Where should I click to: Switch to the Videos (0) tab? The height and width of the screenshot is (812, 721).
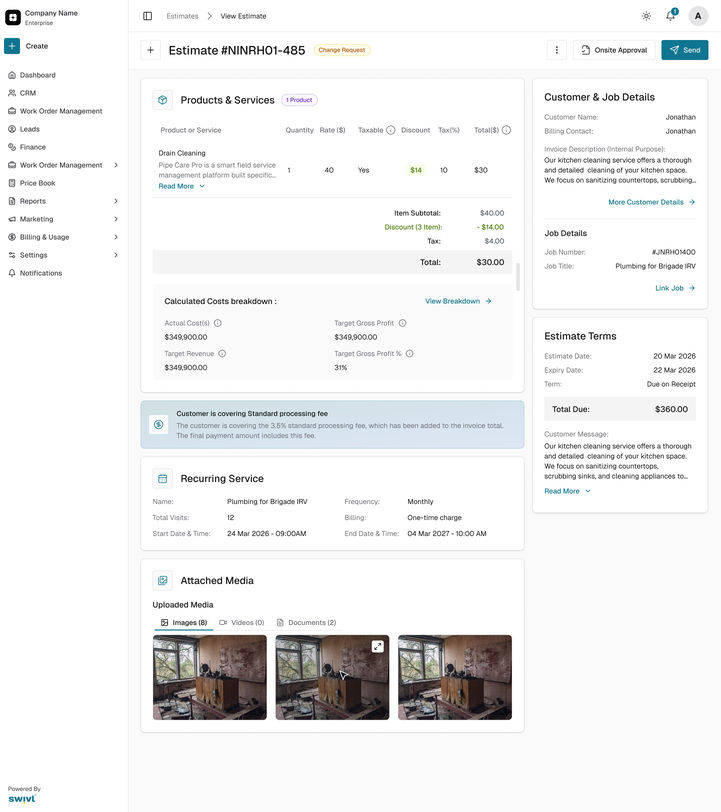click(242, 622)
